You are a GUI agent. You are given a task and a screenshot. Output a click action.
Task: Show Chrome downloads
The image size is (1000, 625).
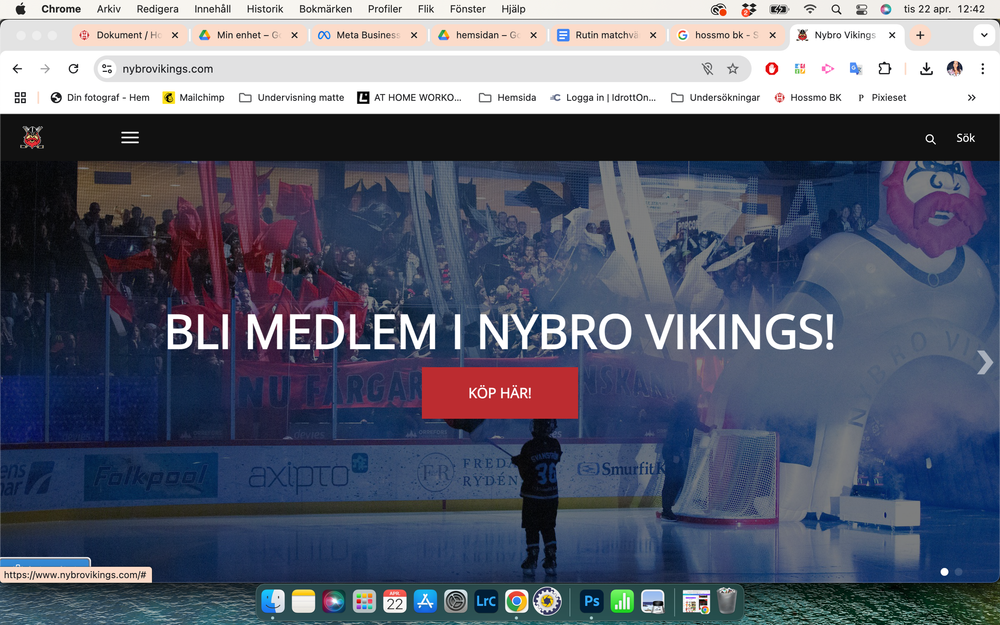(927, 69)
